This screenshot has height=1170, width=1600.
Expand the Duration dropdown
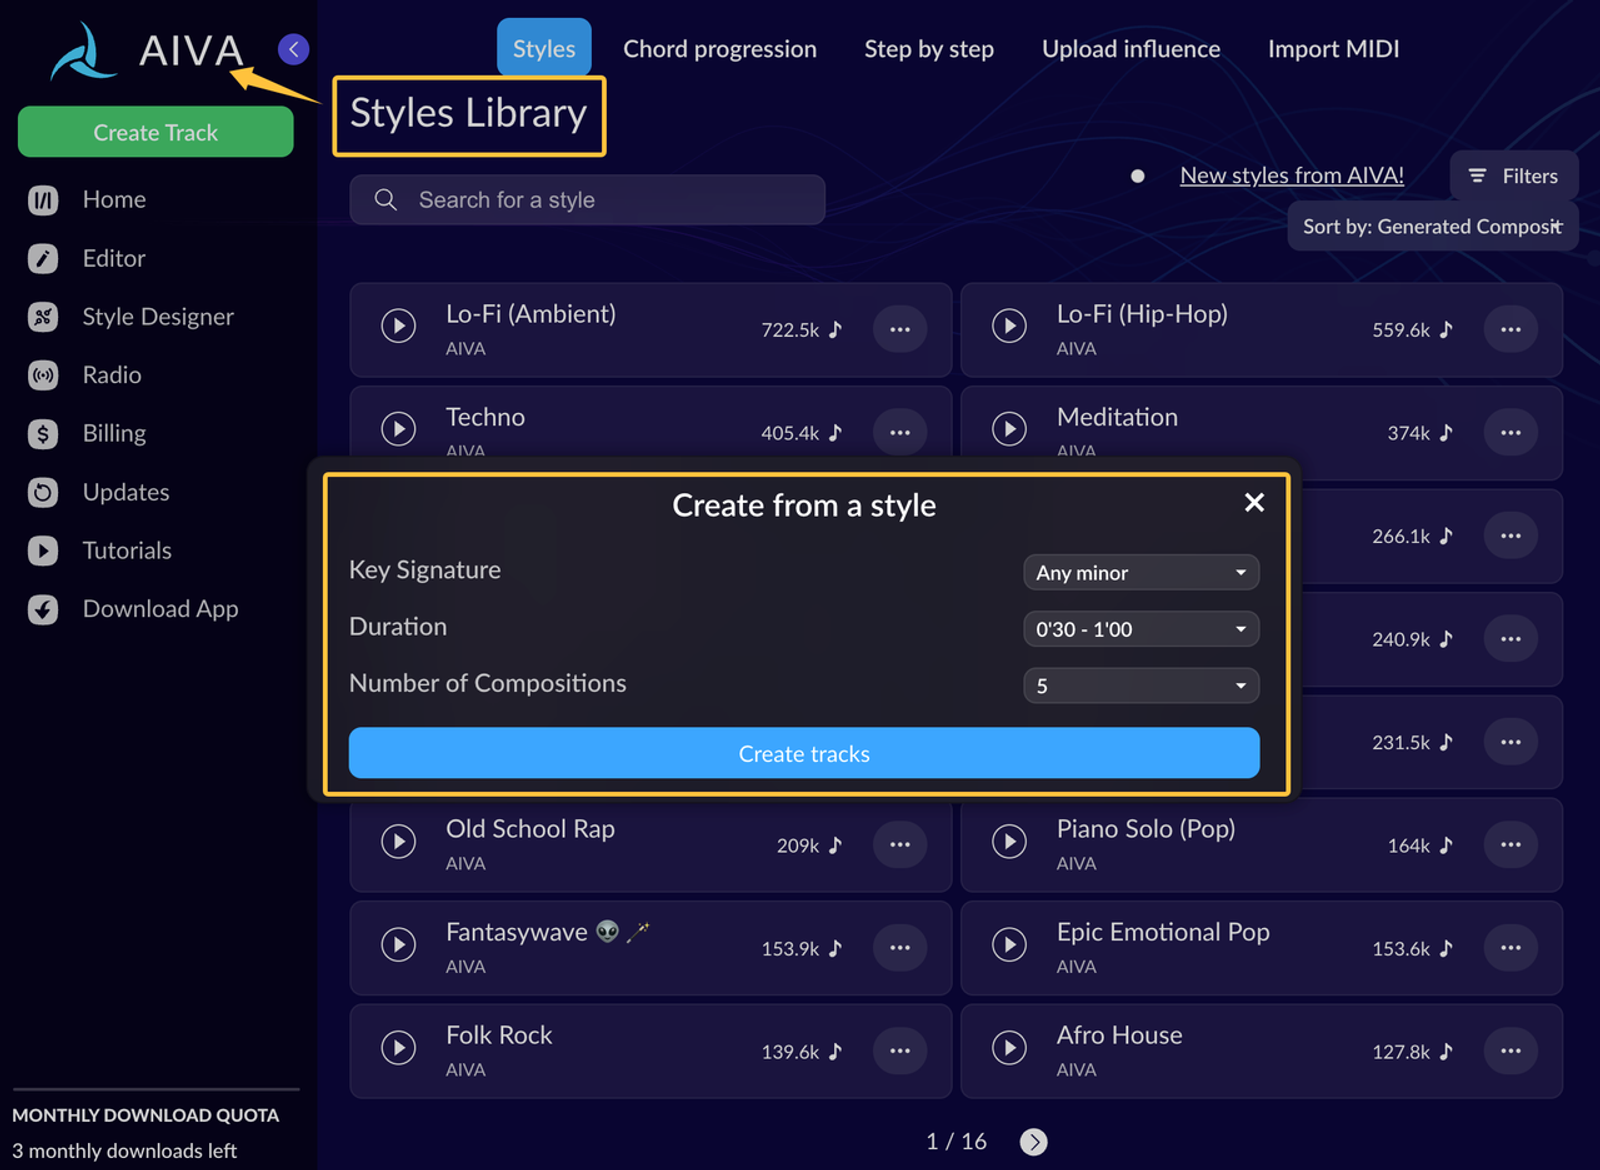1141,629
